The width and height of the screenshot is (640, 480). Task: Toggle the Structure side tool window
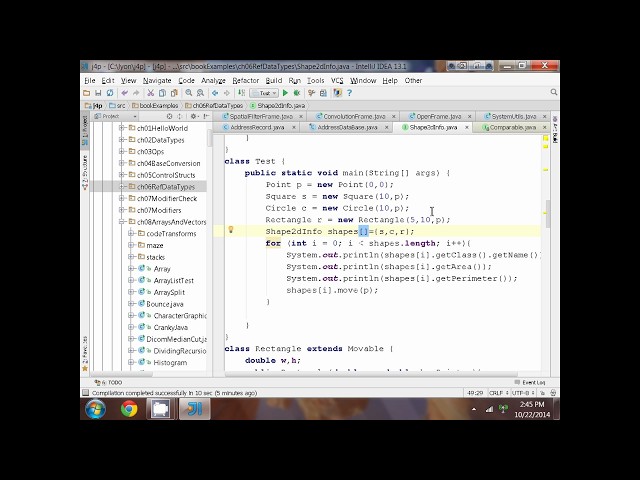pos(85,173)
